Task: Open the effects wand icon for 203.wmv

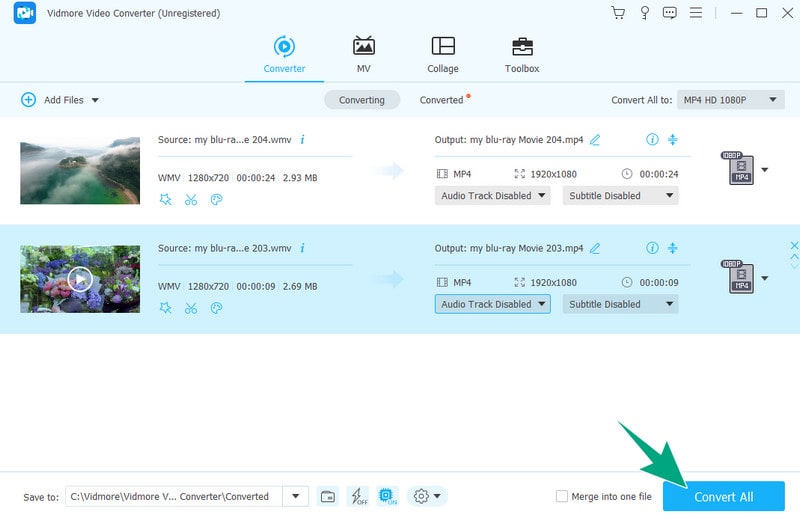Action: tap(165, 308)
